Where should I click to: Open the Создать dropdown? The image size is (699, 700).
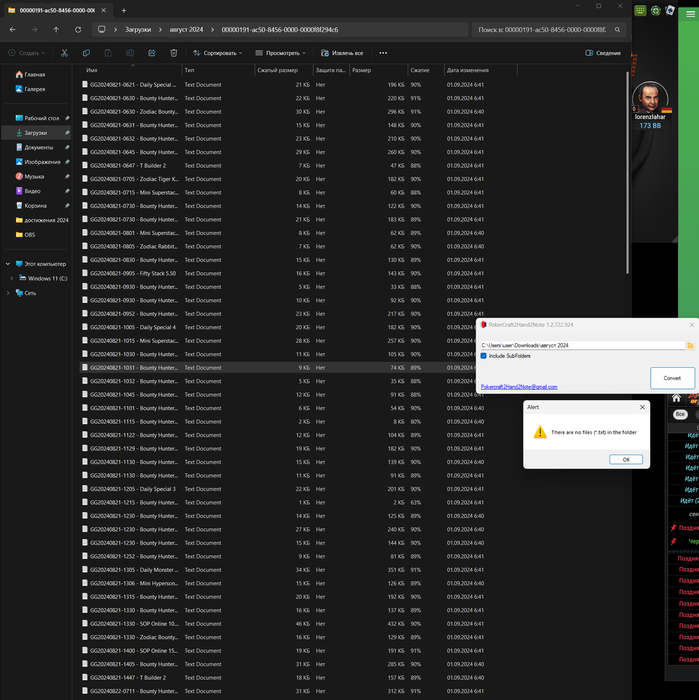[27, 53]
